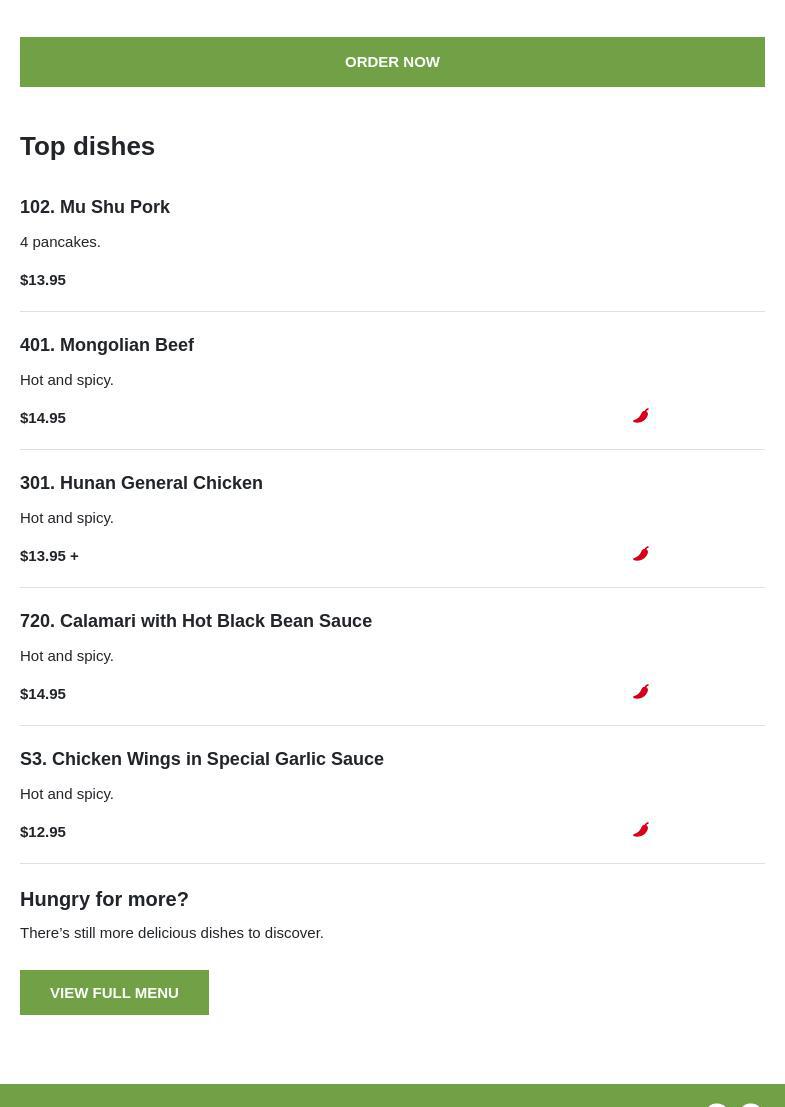Click the $13.95 + price for Hunan General Chicken
The height and width of the screenshot is (1107, 785).
coord(49,556)
